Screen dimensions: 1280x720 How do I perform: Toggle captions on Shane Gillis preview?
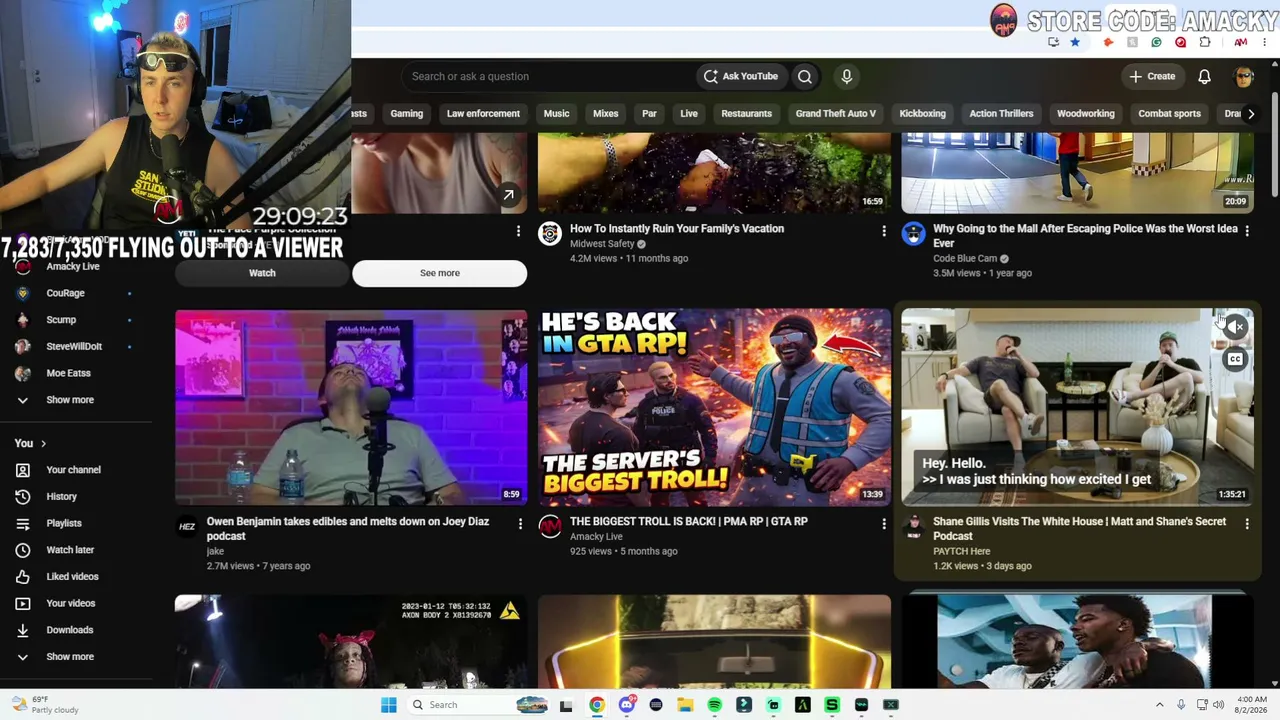click(1236, 359)
